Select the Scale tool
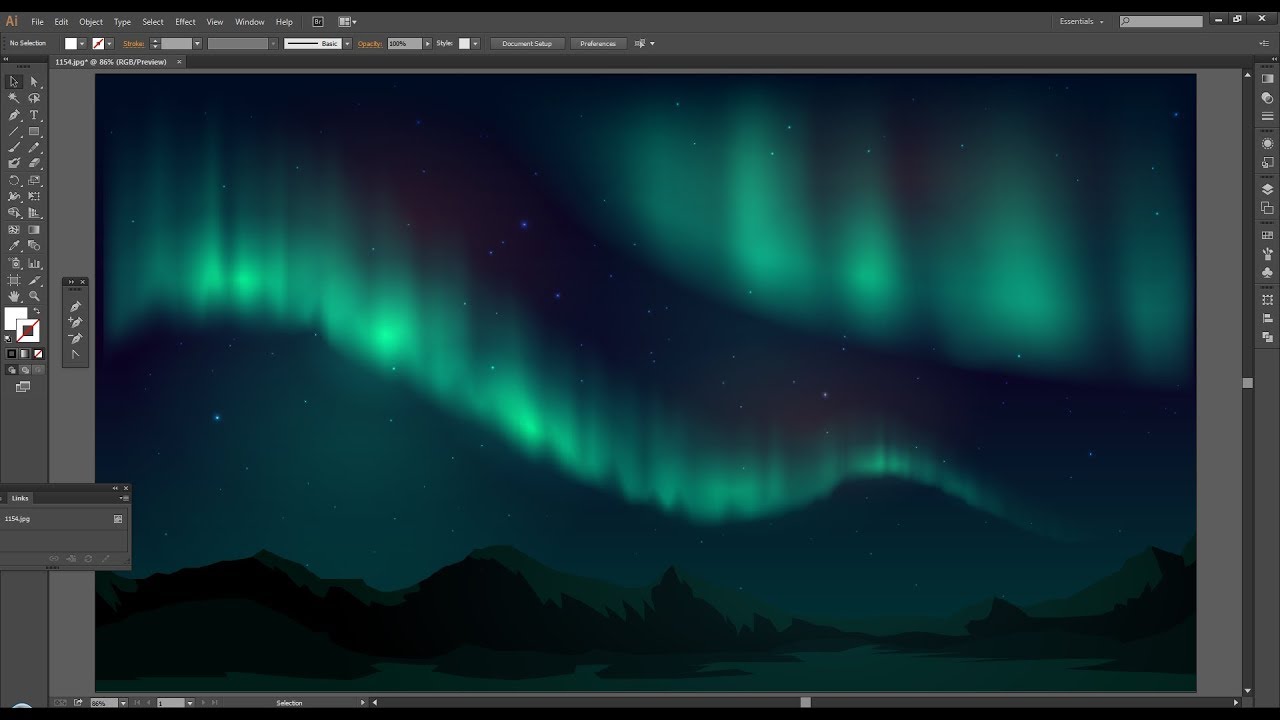The height and width of the screenshot is (720, 1280). click(x=34, y=181)
